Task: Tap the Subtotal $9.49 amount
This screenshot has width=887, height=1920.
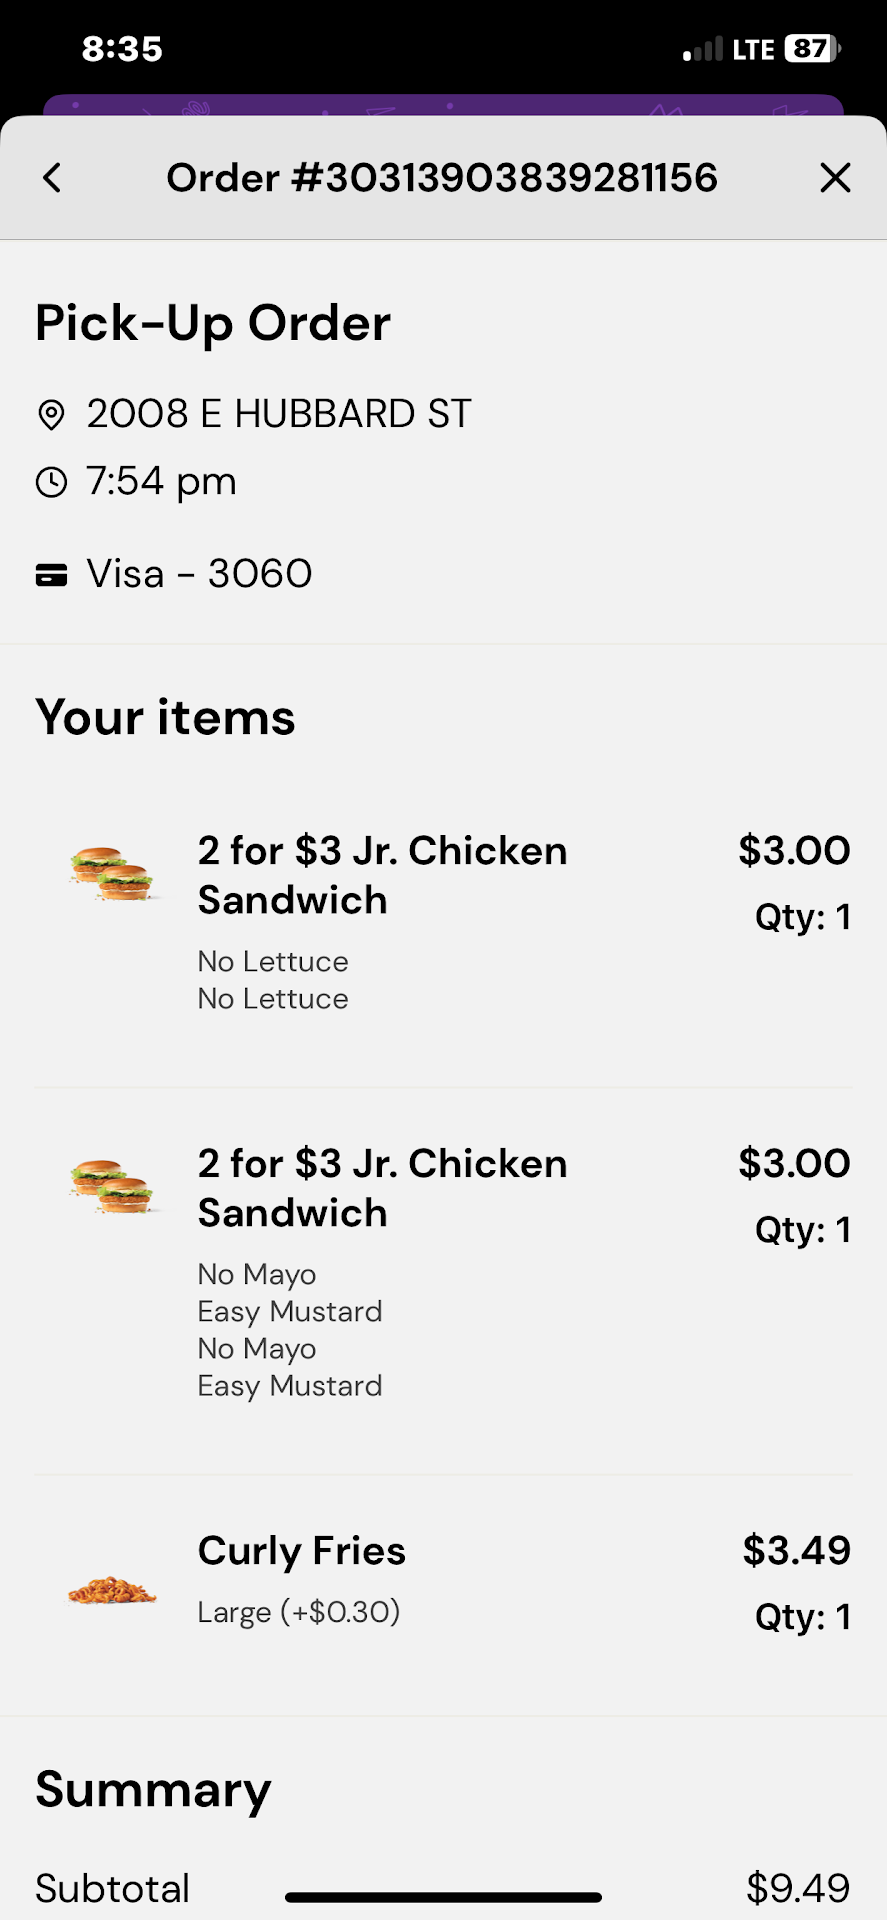Action: tap(797, 1888)
